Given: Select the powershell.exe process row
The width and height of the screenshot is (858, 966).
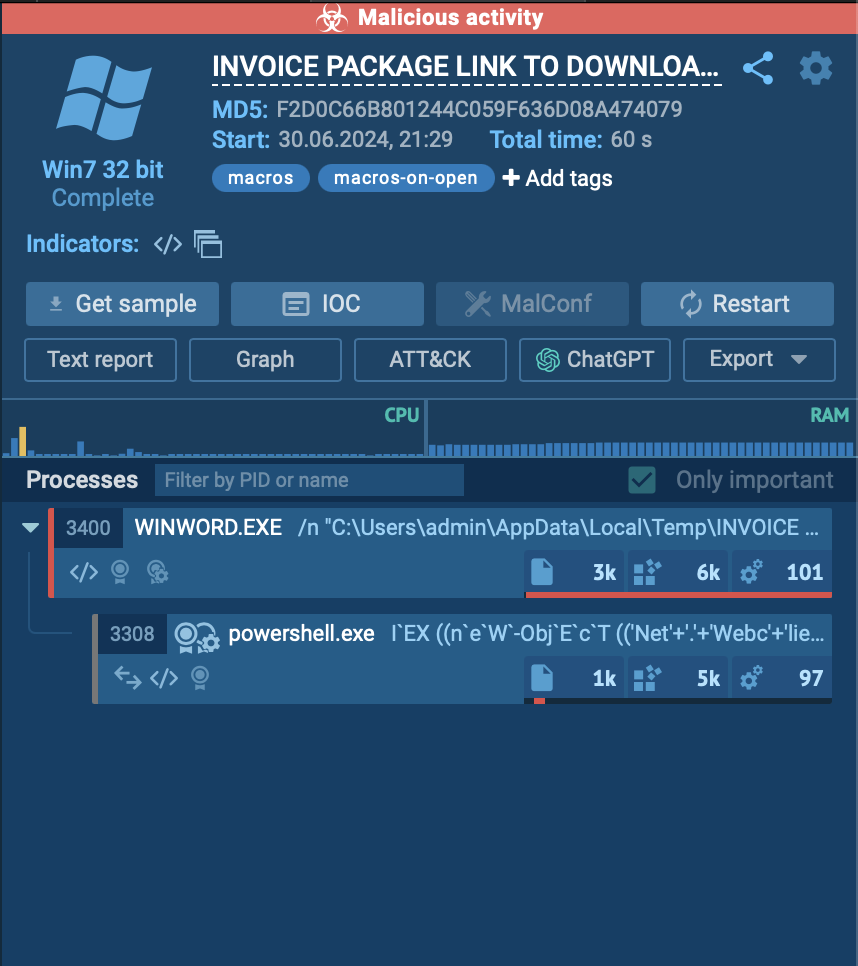Looking at the screenshot, I should tap(462, 659).
